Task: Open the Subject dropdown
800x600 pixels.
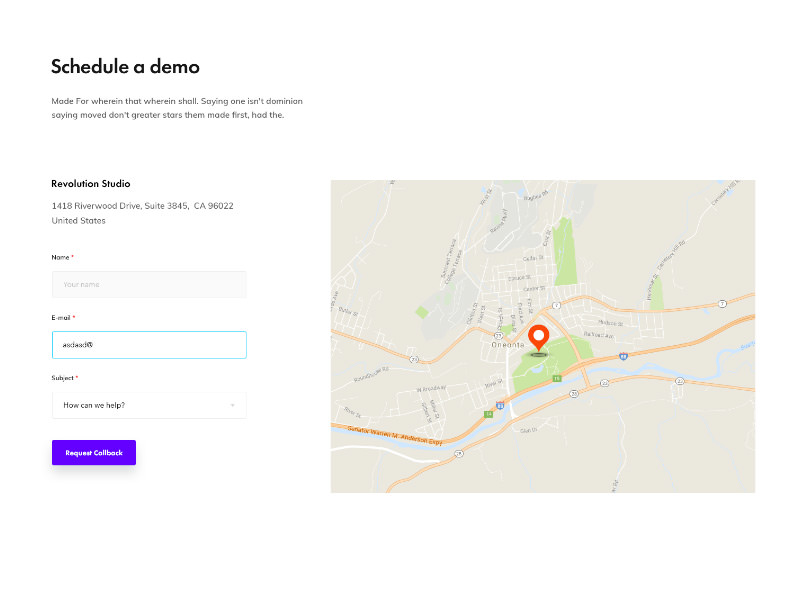Action: (149, 405)
